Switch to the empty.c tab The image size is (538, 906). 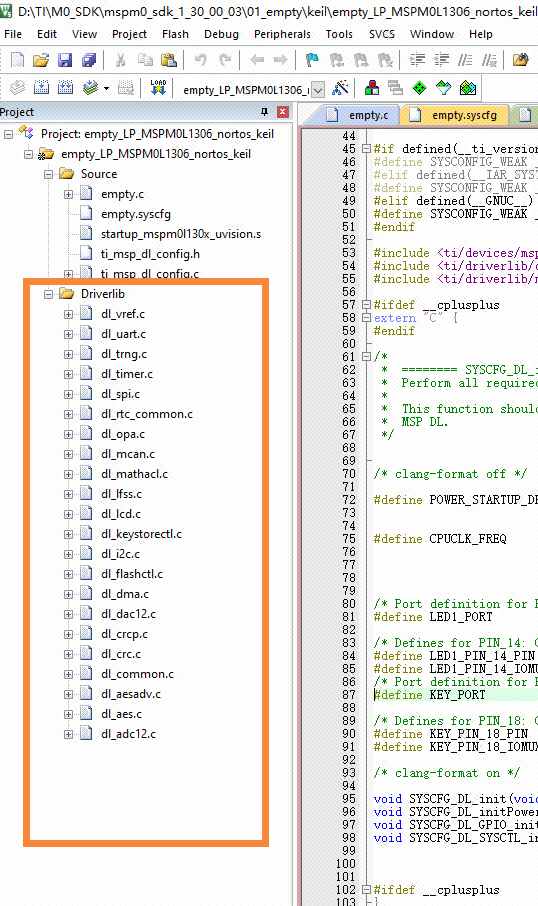[368, 115]
